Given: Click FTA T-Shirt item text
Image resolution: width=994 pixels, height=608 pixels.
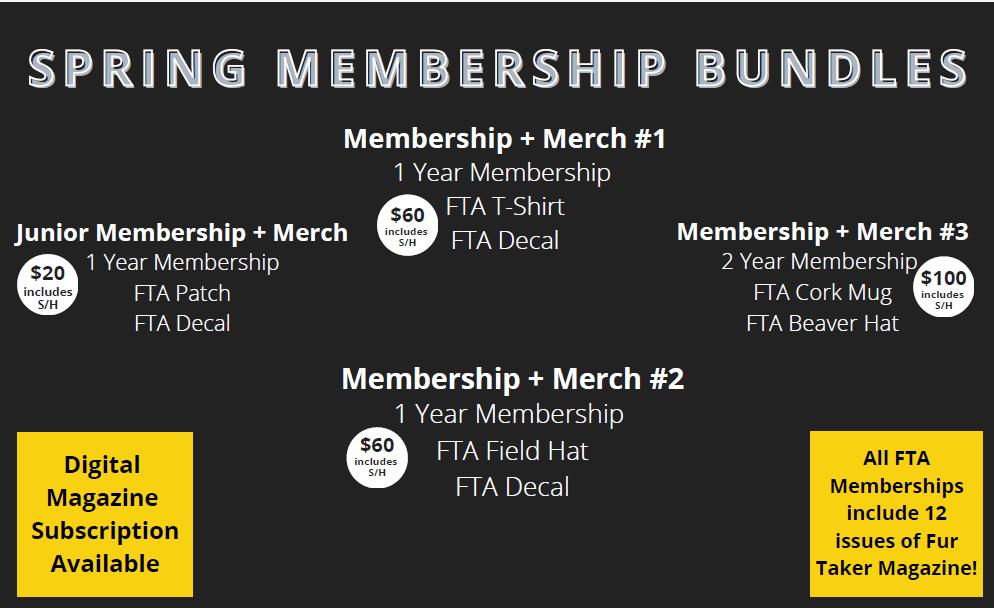Looking at the screenshot, I should point(505,207).
